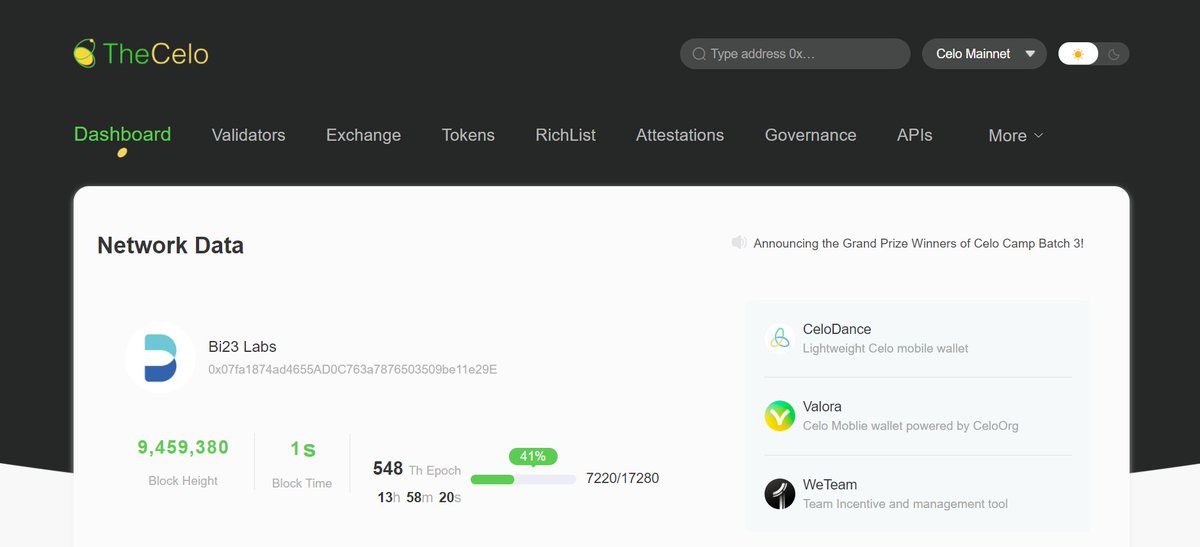Click the Network Data heading
Image resolution: width=1200 pixels, height=547 pixels.
click(x=170, y=245)
